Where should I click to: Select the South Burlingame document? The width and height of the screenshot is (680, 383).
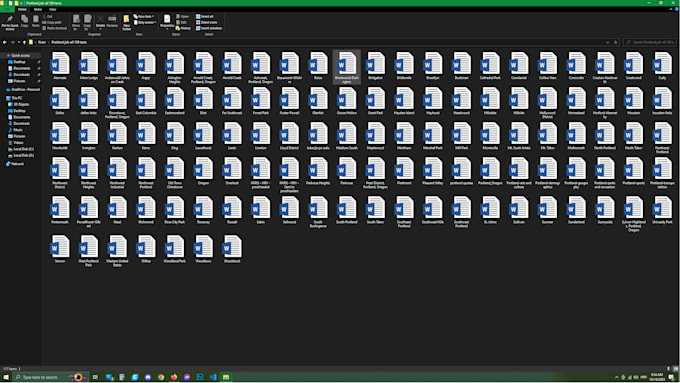(318, 212)
